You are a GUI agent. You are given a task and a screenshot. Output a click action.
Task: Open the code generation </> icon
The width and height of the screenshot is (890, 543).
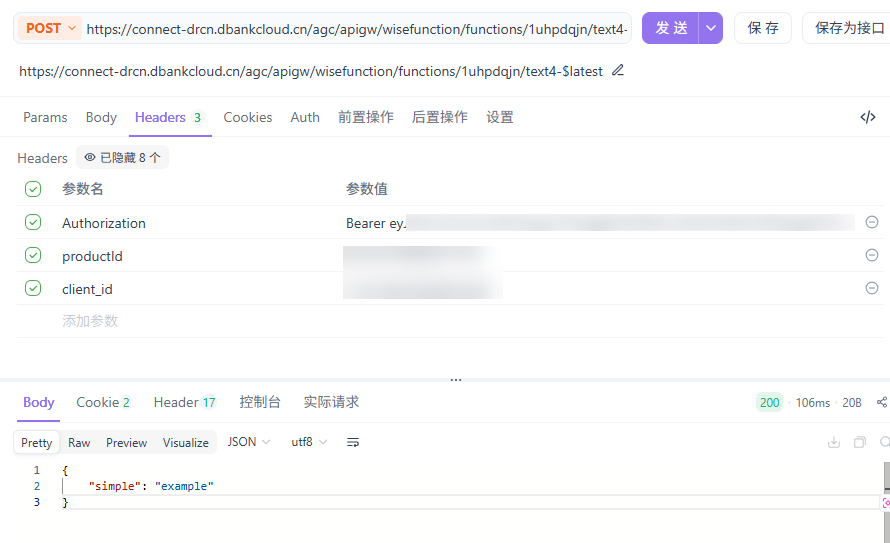click(x=867, y=117)
